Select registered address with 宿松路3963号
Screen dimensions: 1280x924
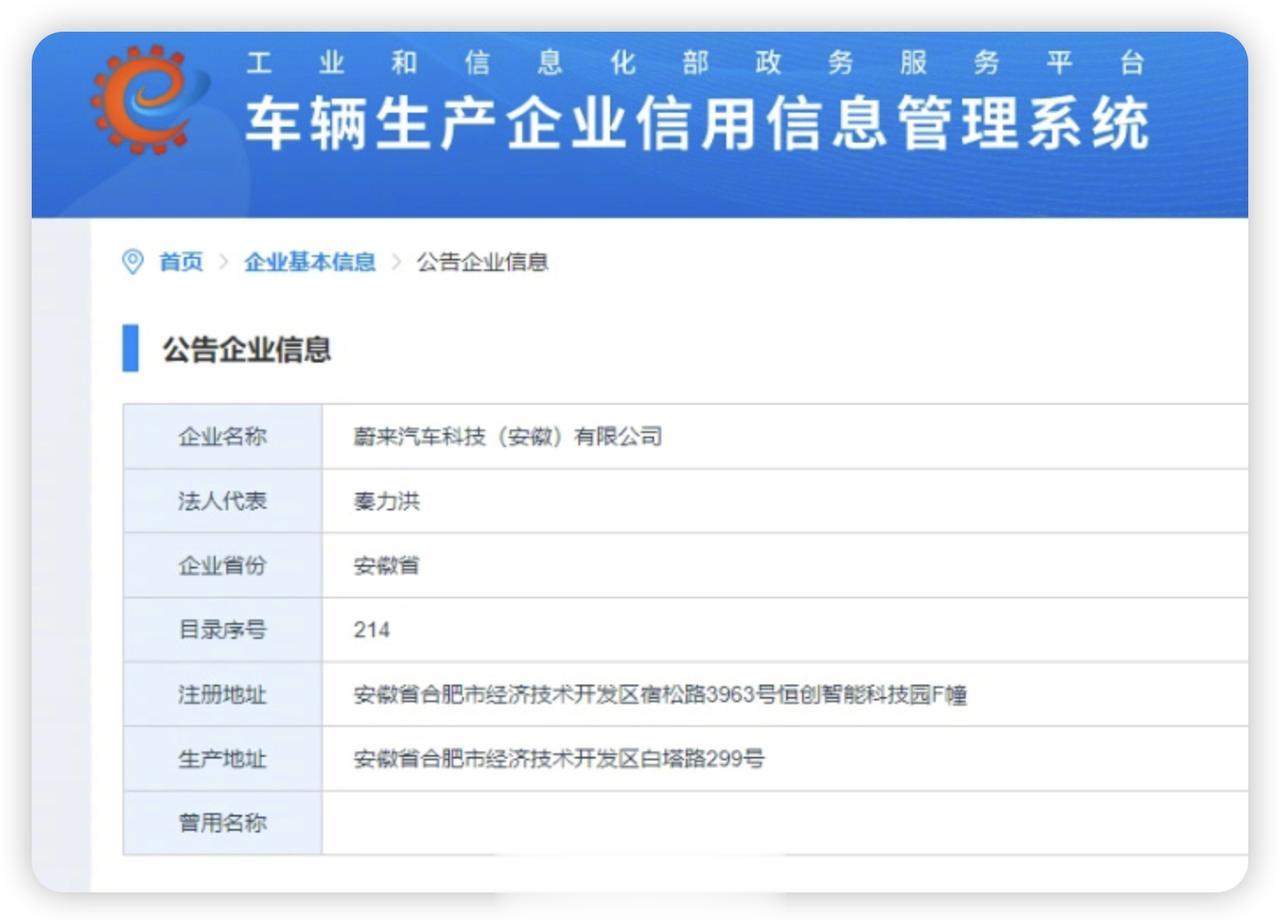[660, 694]
